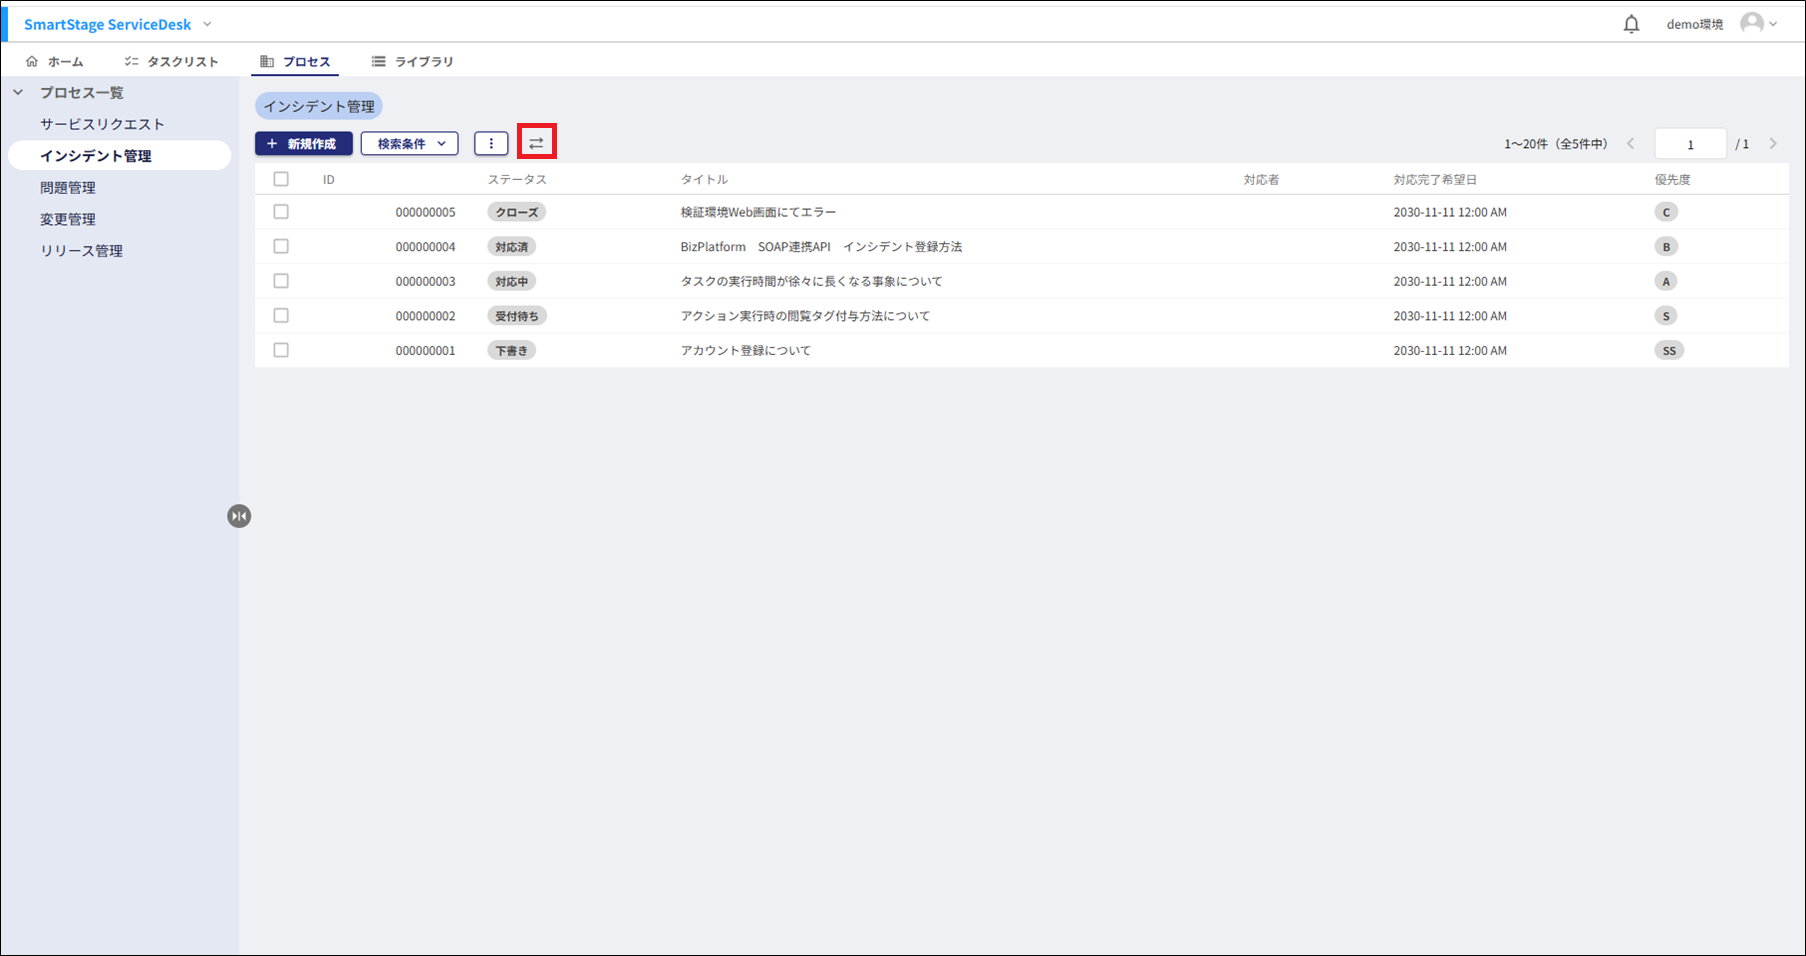This screenshot has width=1806, height=956.
Task: Open the user avatar menu
Action: [1758, 23]
